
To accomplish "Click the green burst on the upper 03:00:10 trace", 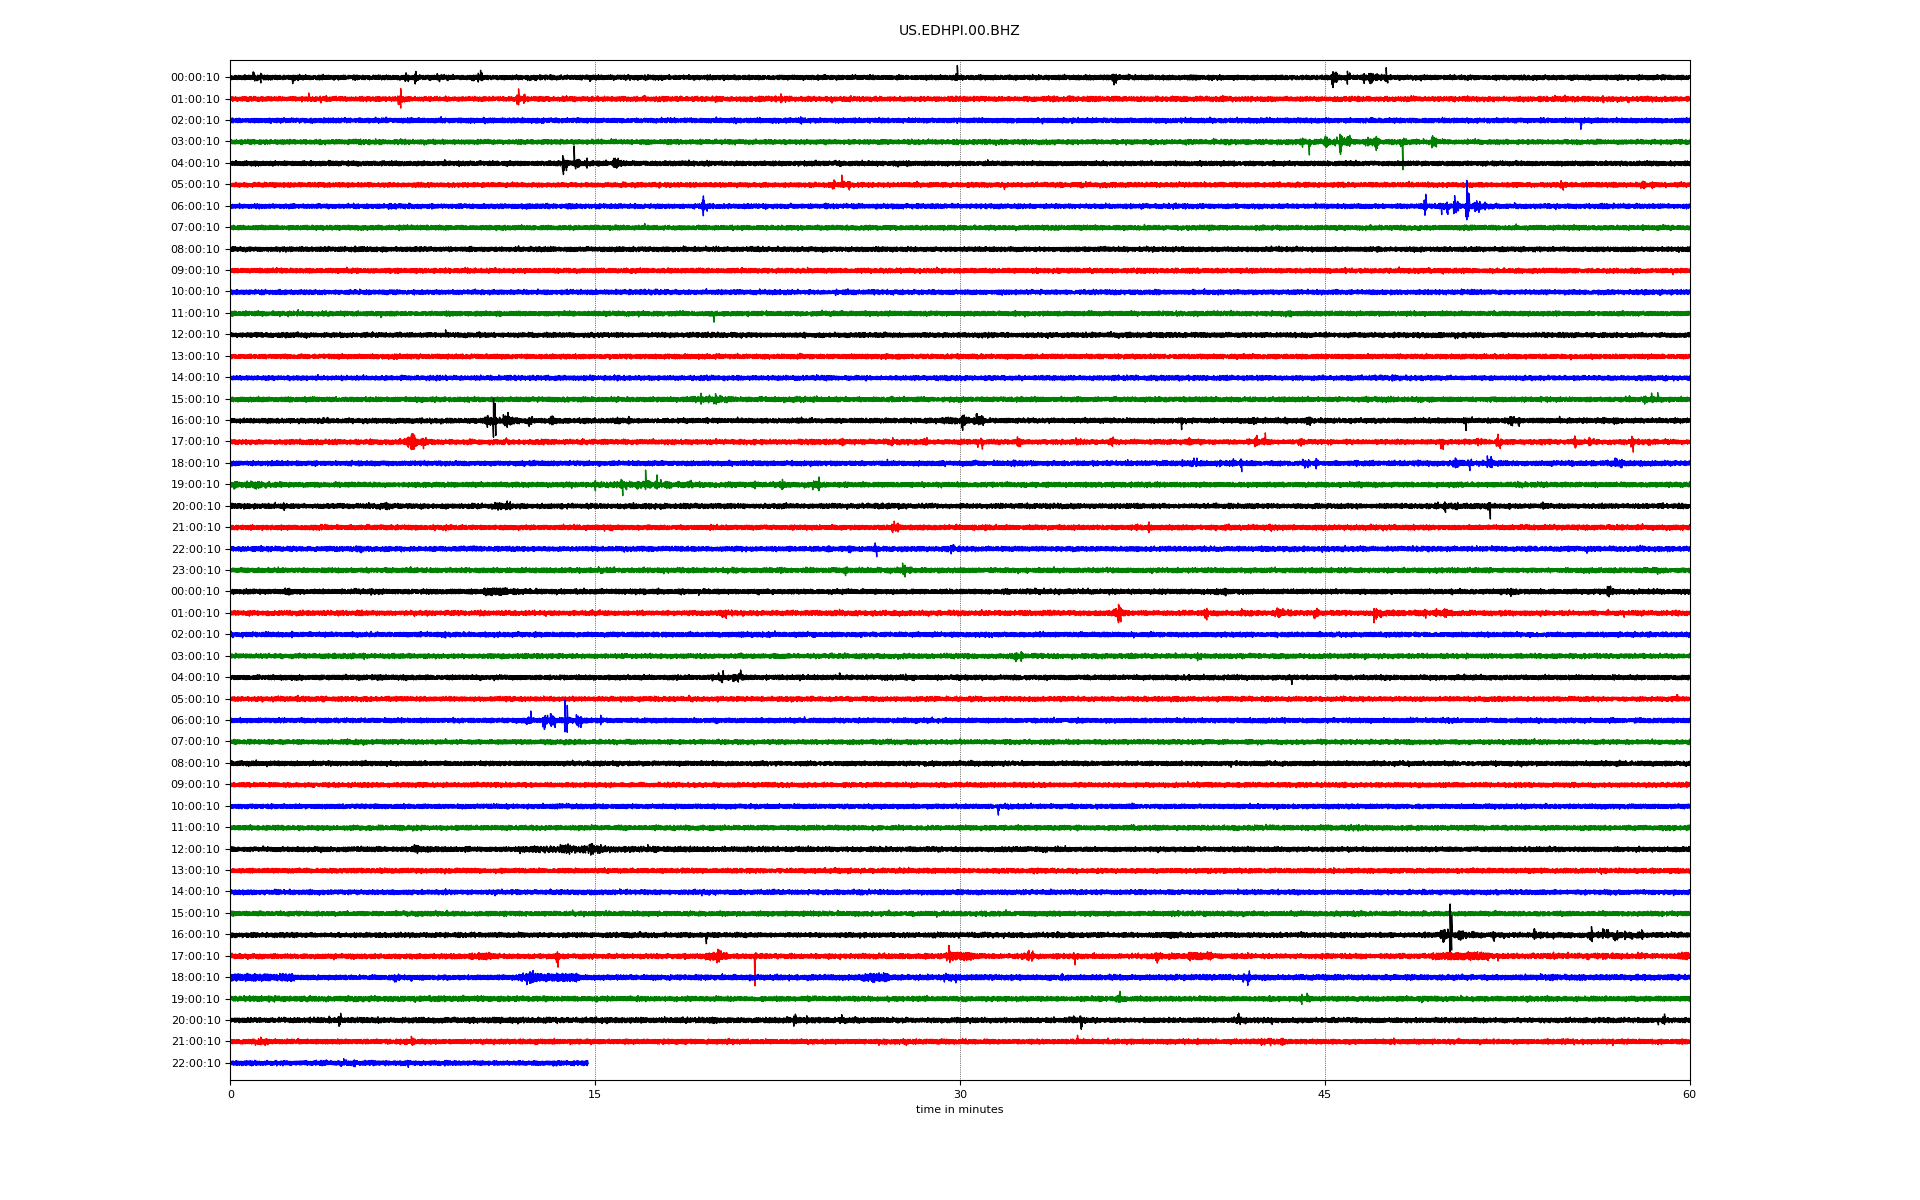I will (1340, 142).
